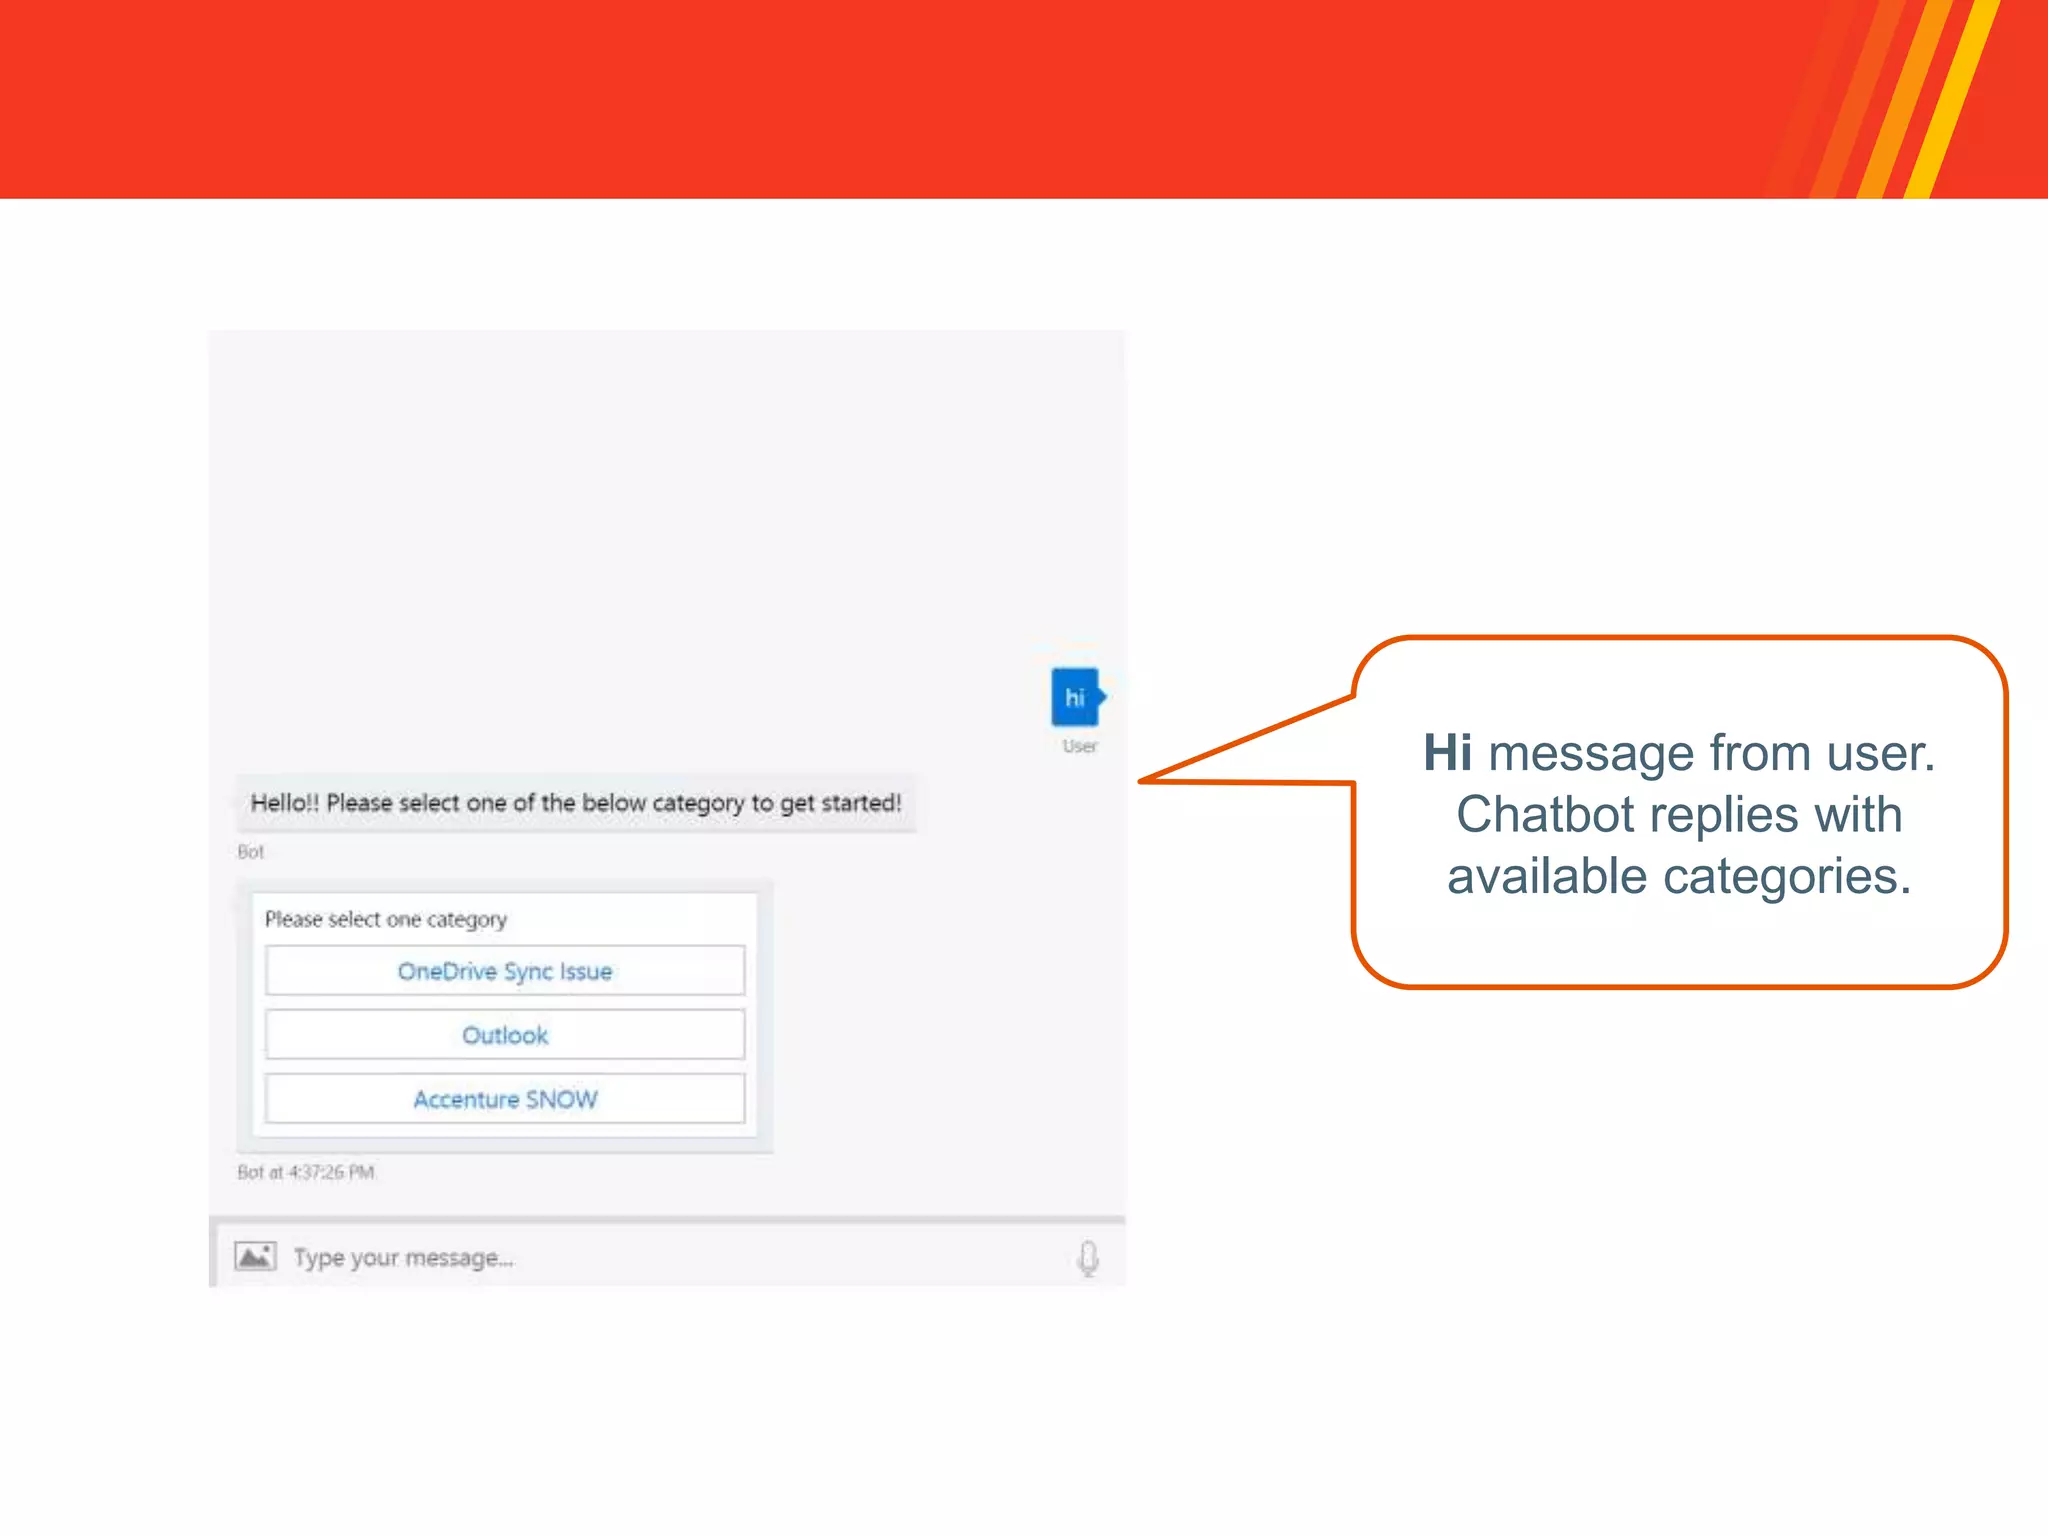Click the blue hi user message bubble

point(1075,697)
